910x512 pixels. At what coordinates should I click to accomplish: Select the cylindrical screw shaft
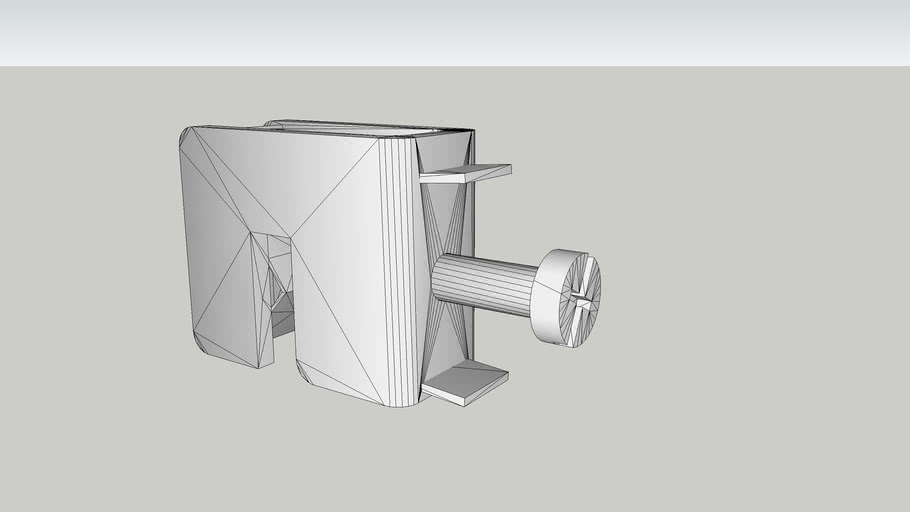tap(485, 284)
